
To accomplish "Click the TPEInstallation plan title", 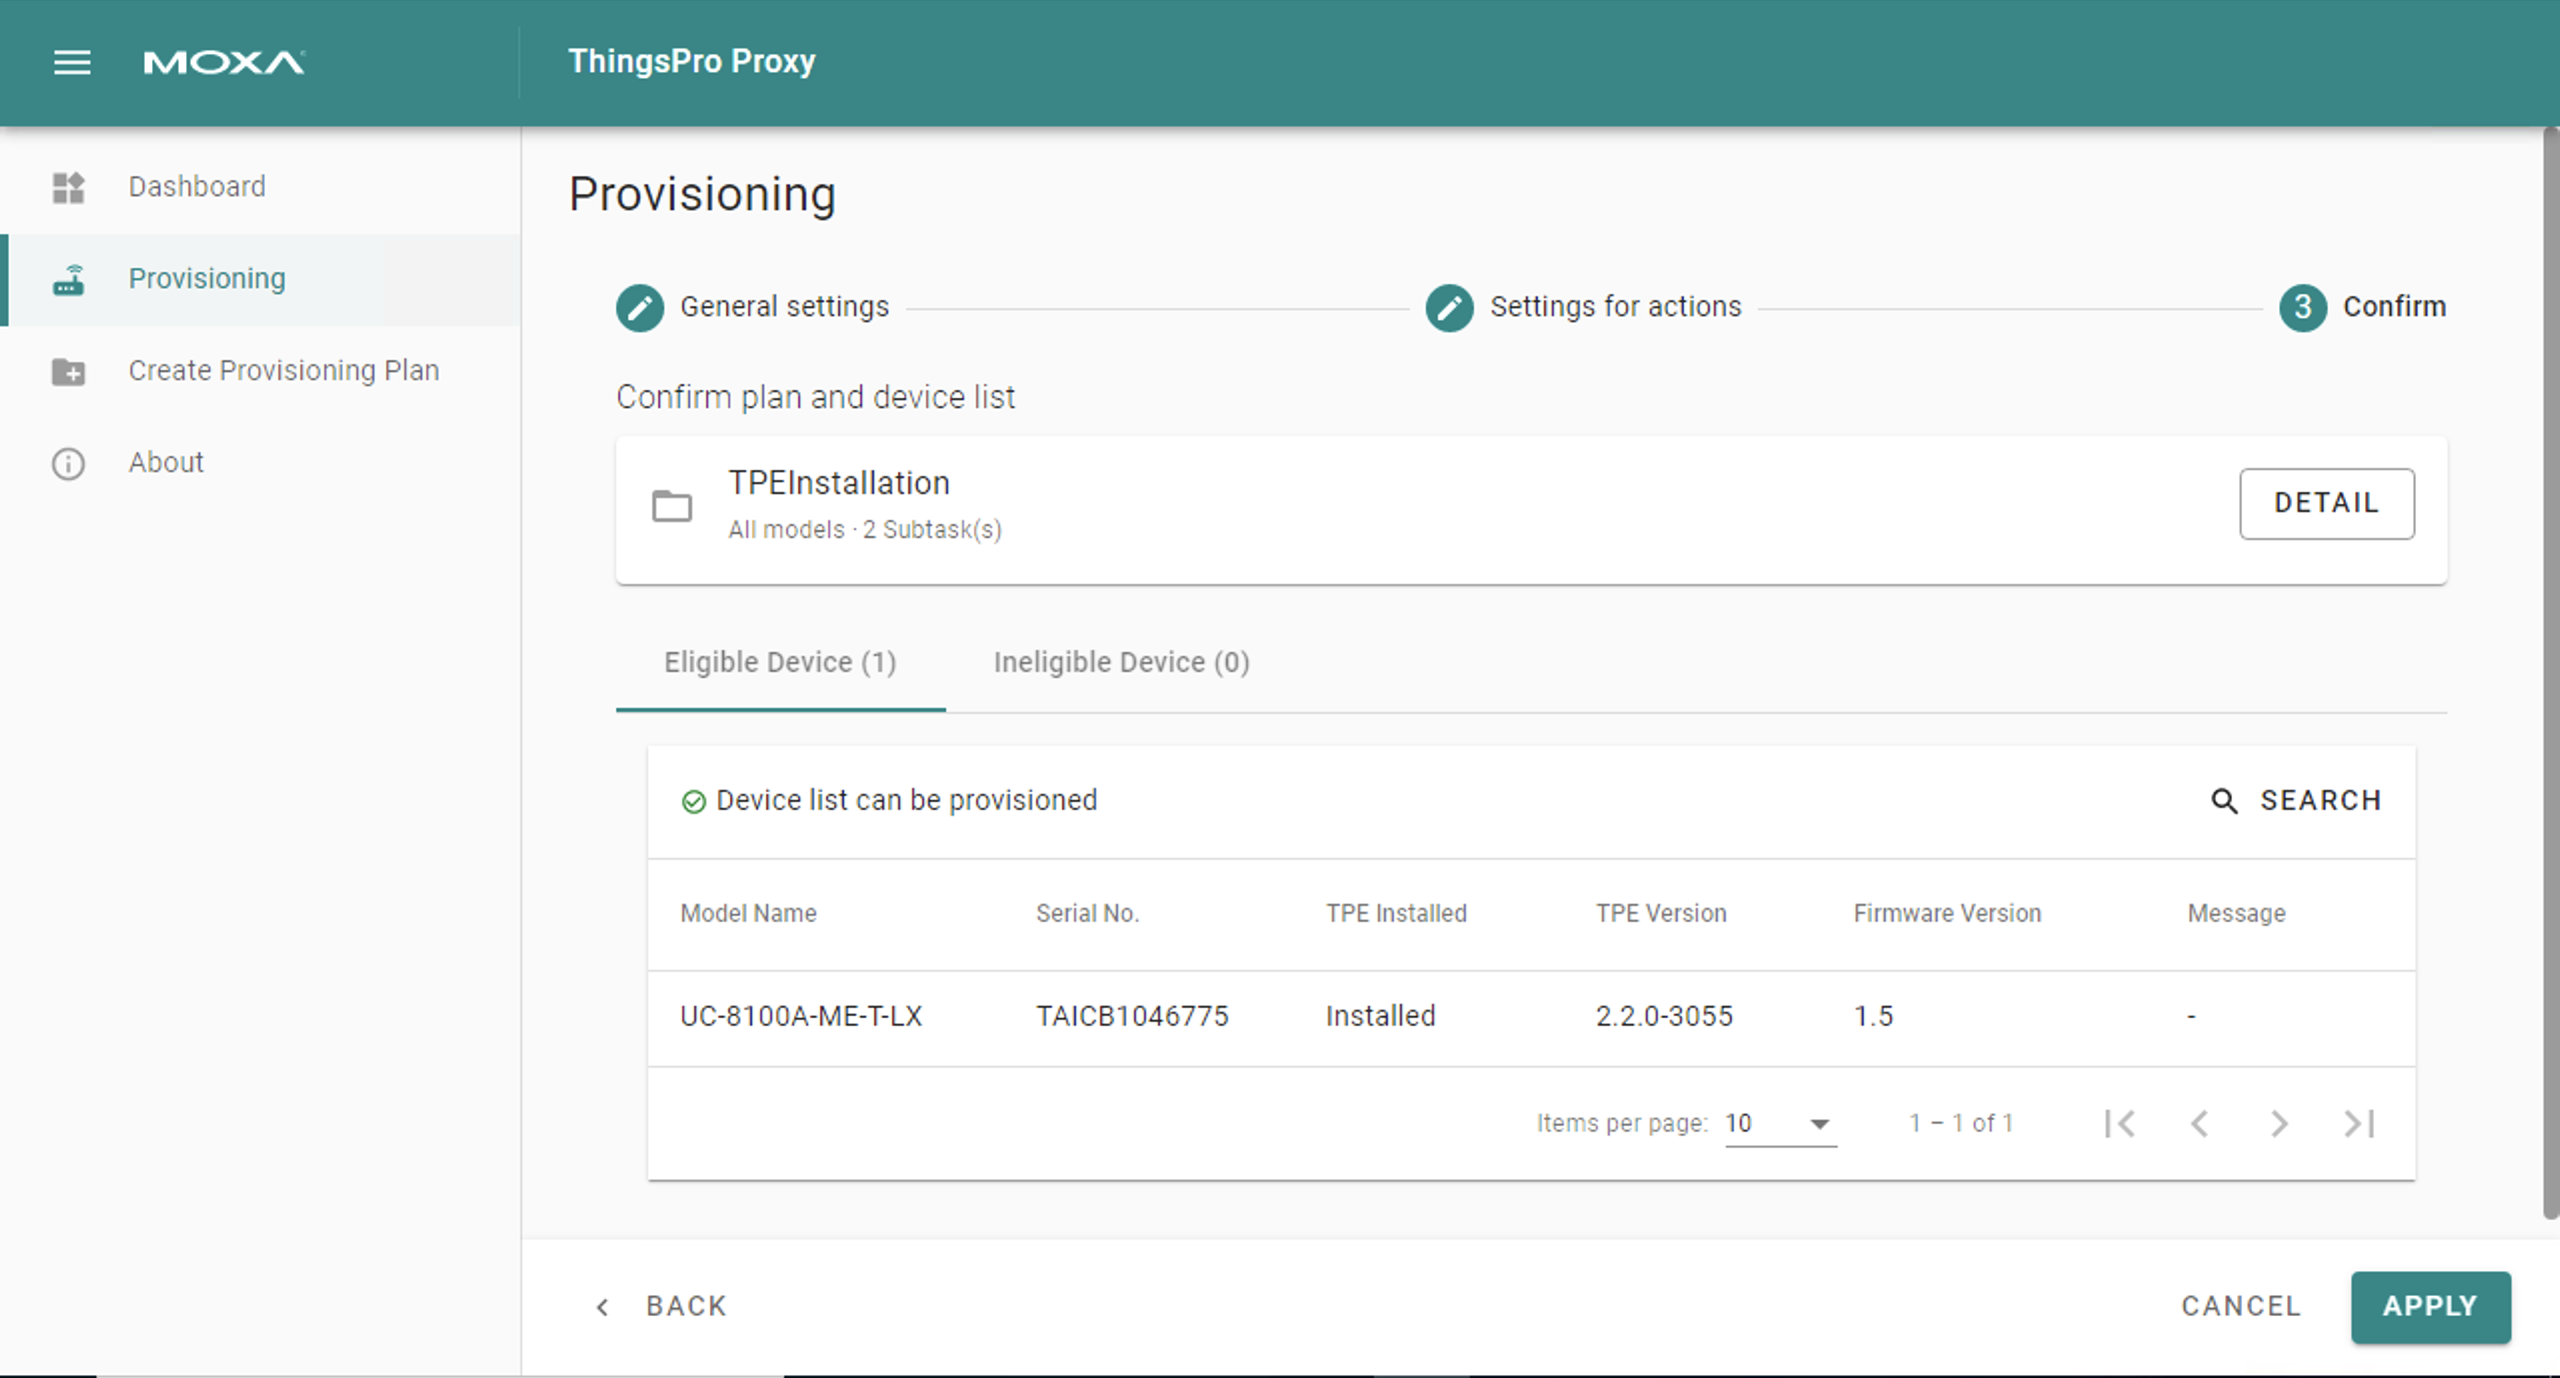I will 839,484.
